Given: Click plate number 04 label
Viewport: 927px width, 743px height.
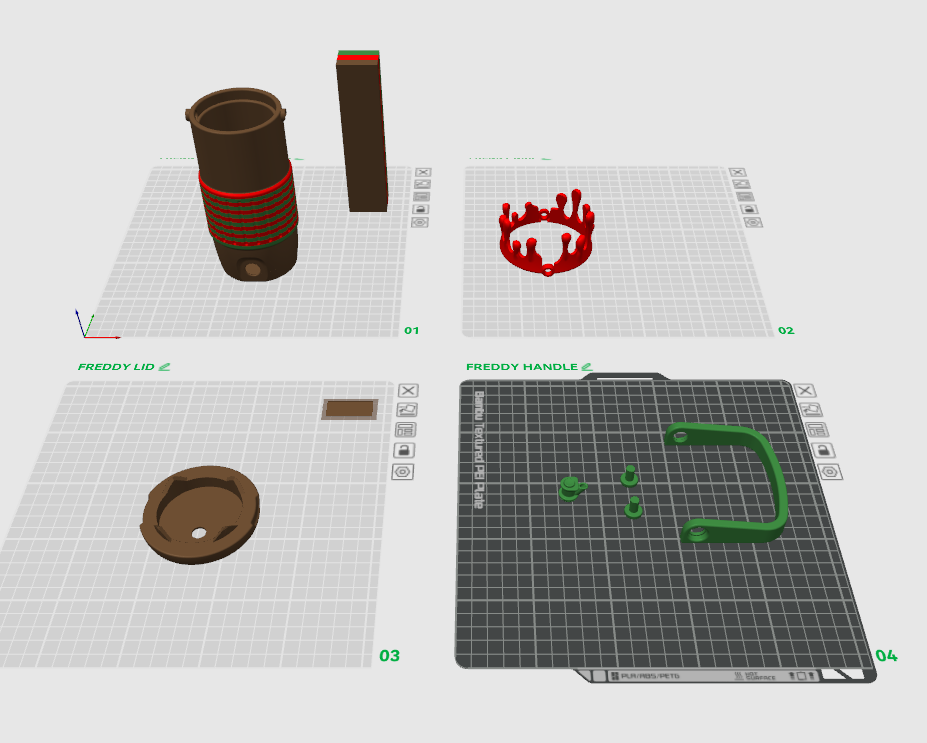Looking at the screenshot, I should click(886, 656).
